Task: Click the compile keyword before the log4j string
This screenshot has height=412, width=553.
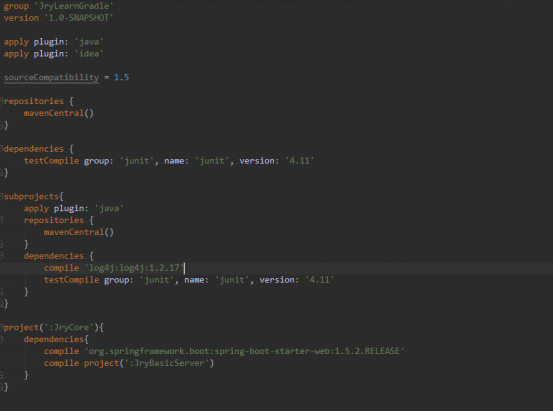Action: tap(61, 268)
